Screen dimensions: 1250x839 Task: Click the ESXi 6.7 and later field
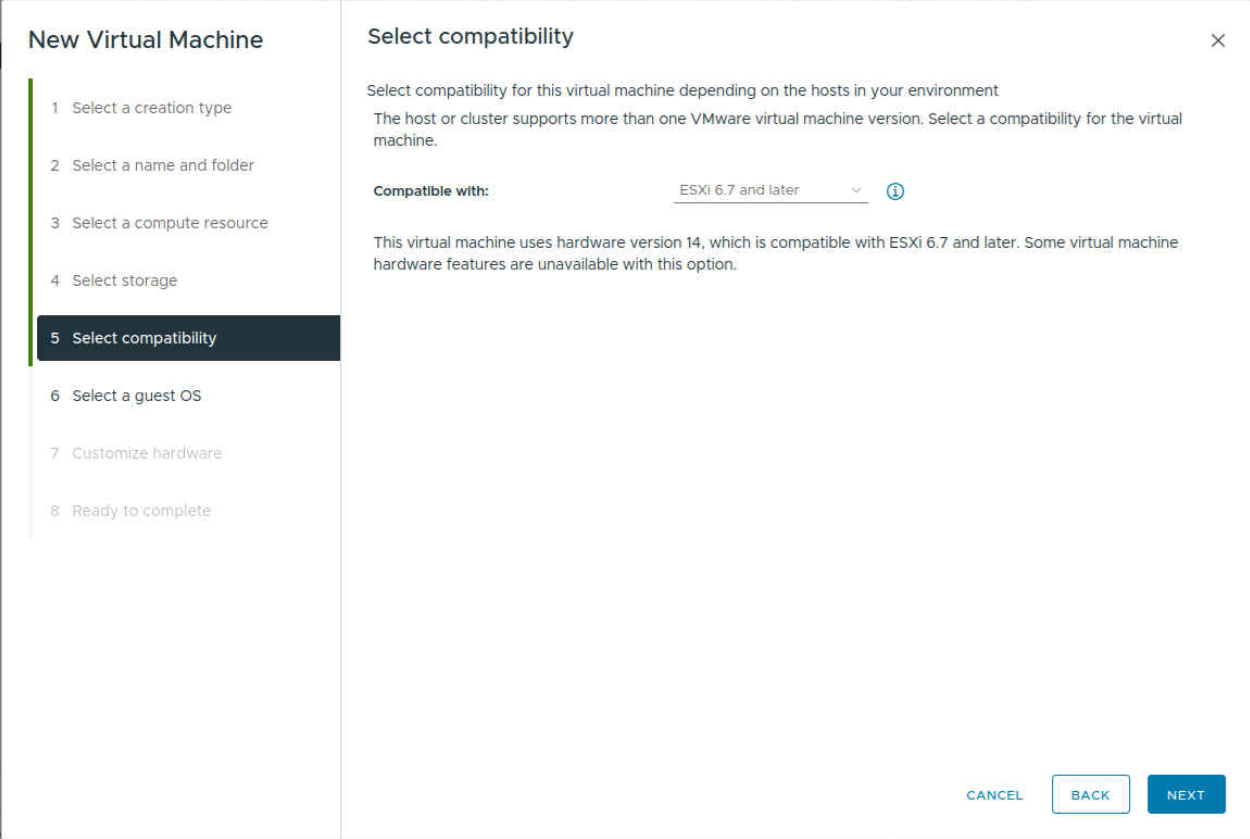(x=760, y=190)
